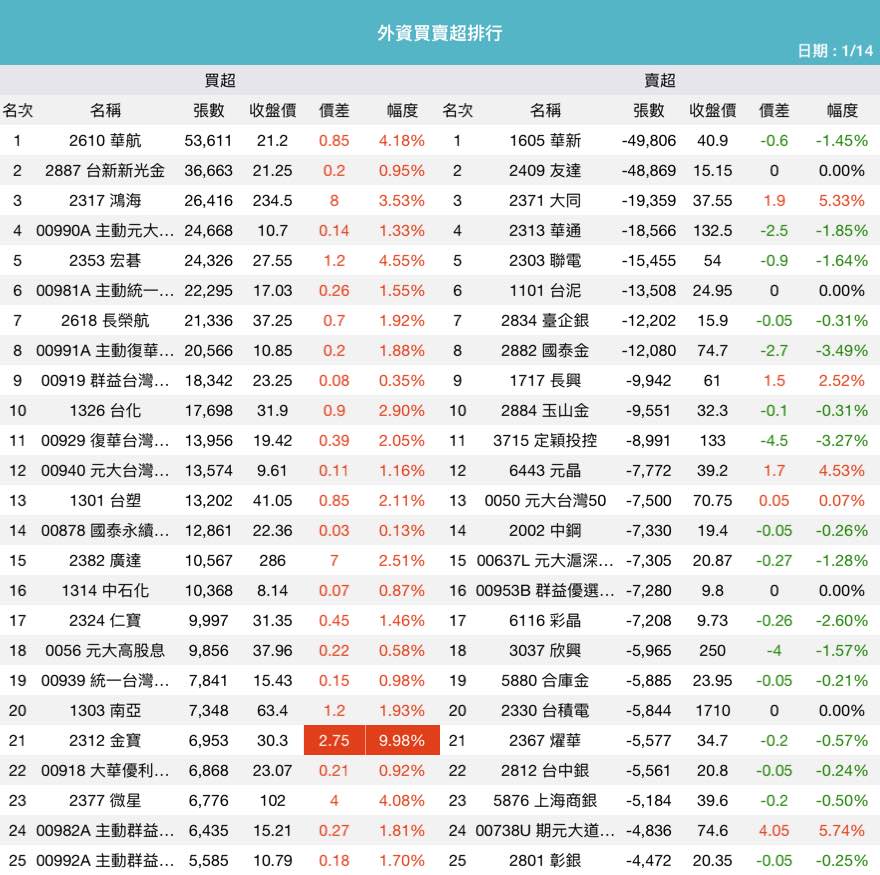This screenshot has height=875, width=880.
Task: Select the 2887 台新新光金 row name
Action: pos(105,171)
